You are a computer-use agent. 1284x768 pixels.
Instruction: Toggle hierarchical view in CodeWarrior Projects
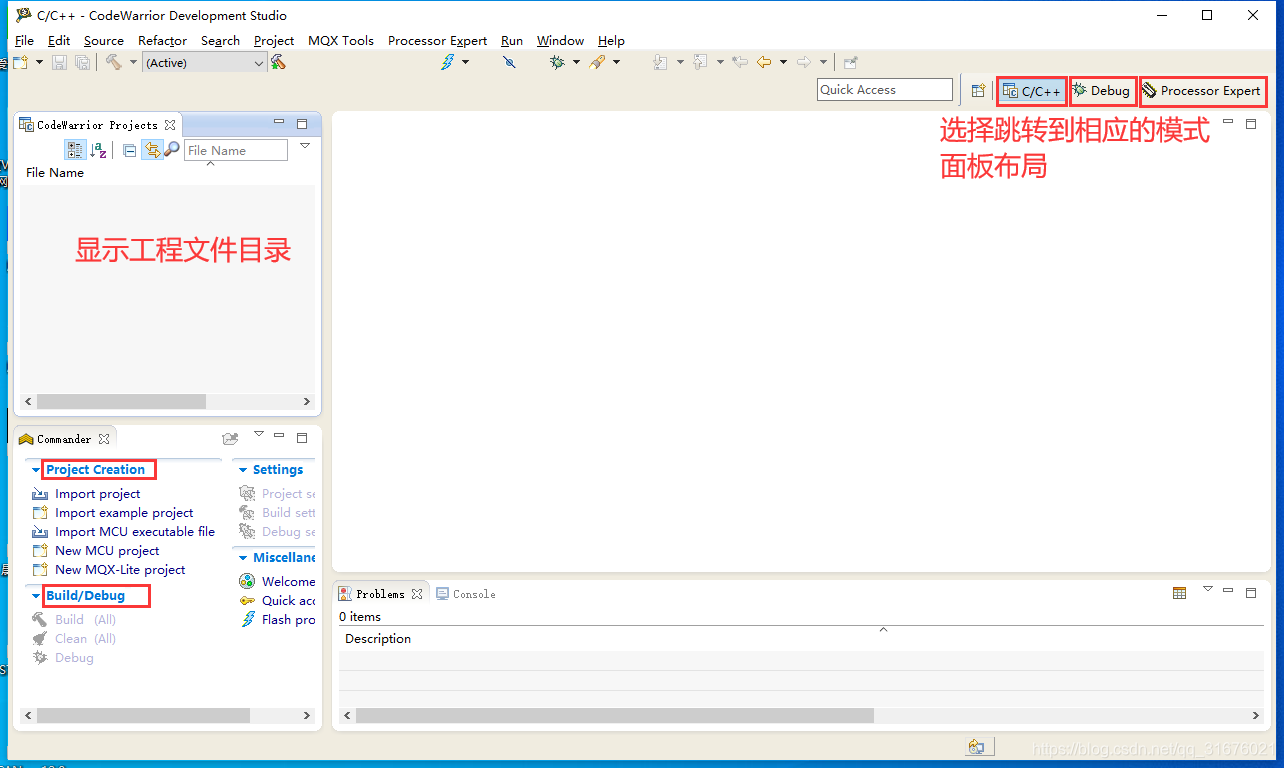click(75, 150)
